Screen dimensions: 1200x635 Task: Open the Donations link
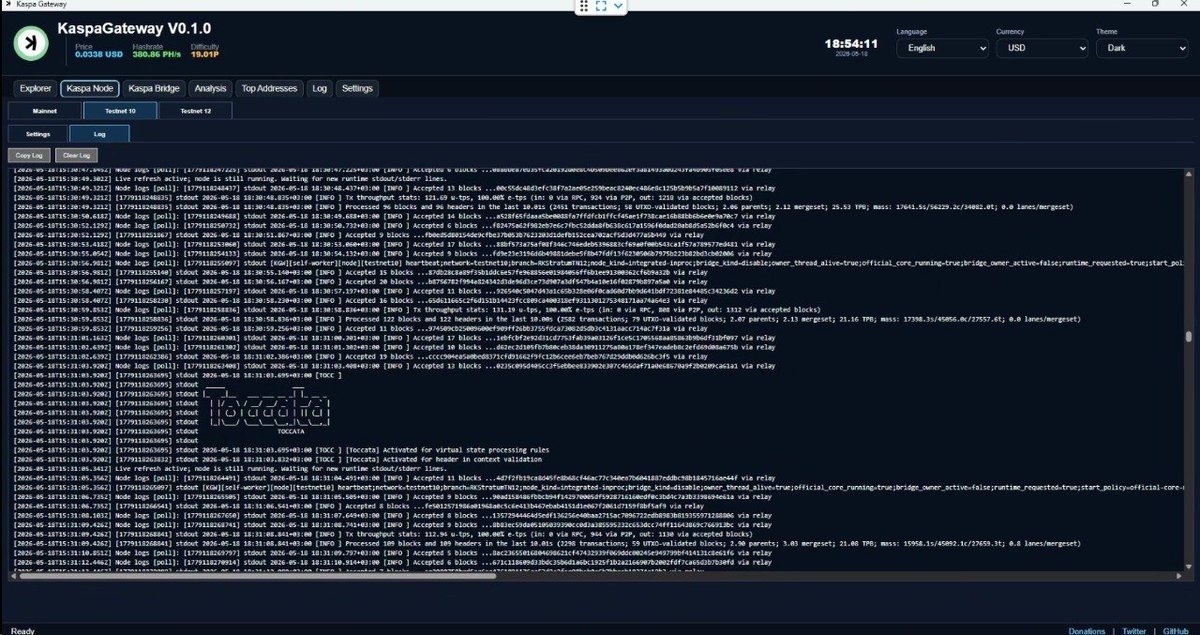[1087, 631]
